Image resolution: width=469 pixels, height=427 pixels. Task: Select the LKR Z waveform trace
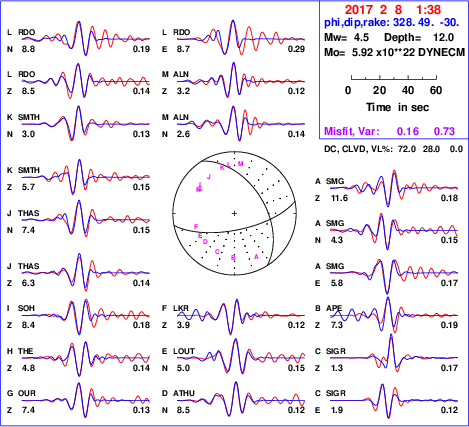tap(241, 316)
